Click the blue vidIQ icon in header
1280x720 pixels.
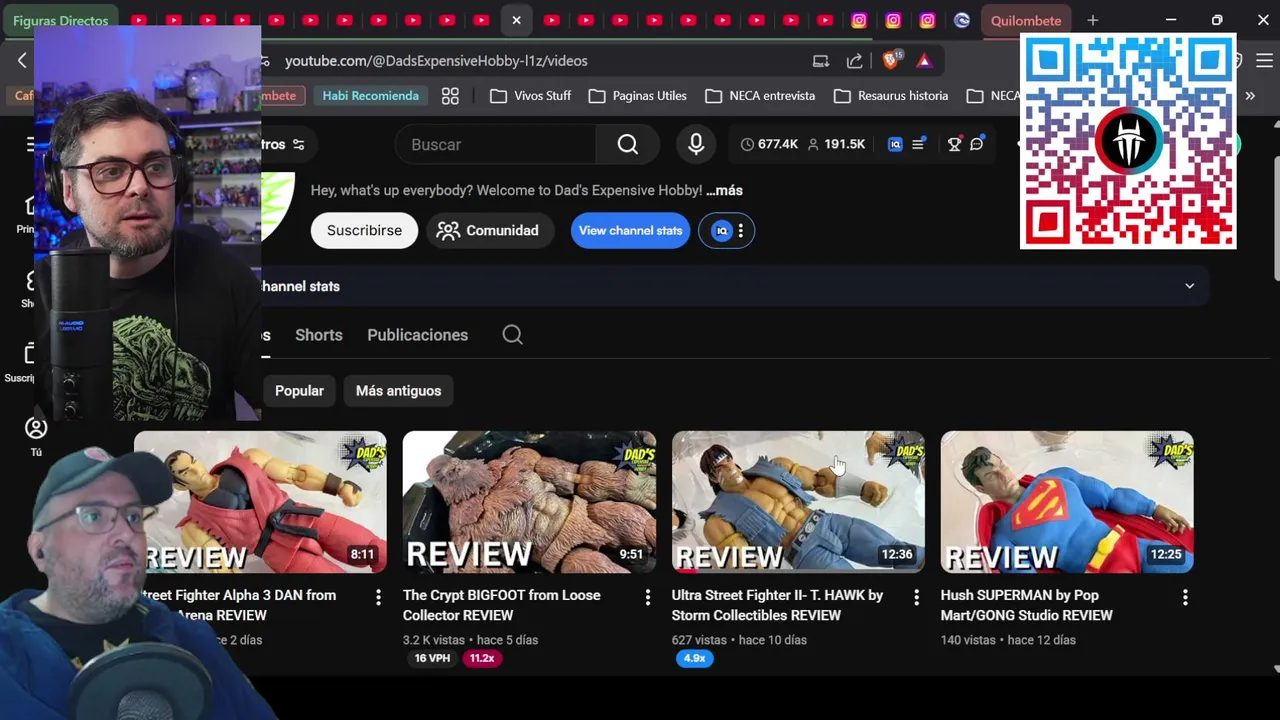coord(895,145)
